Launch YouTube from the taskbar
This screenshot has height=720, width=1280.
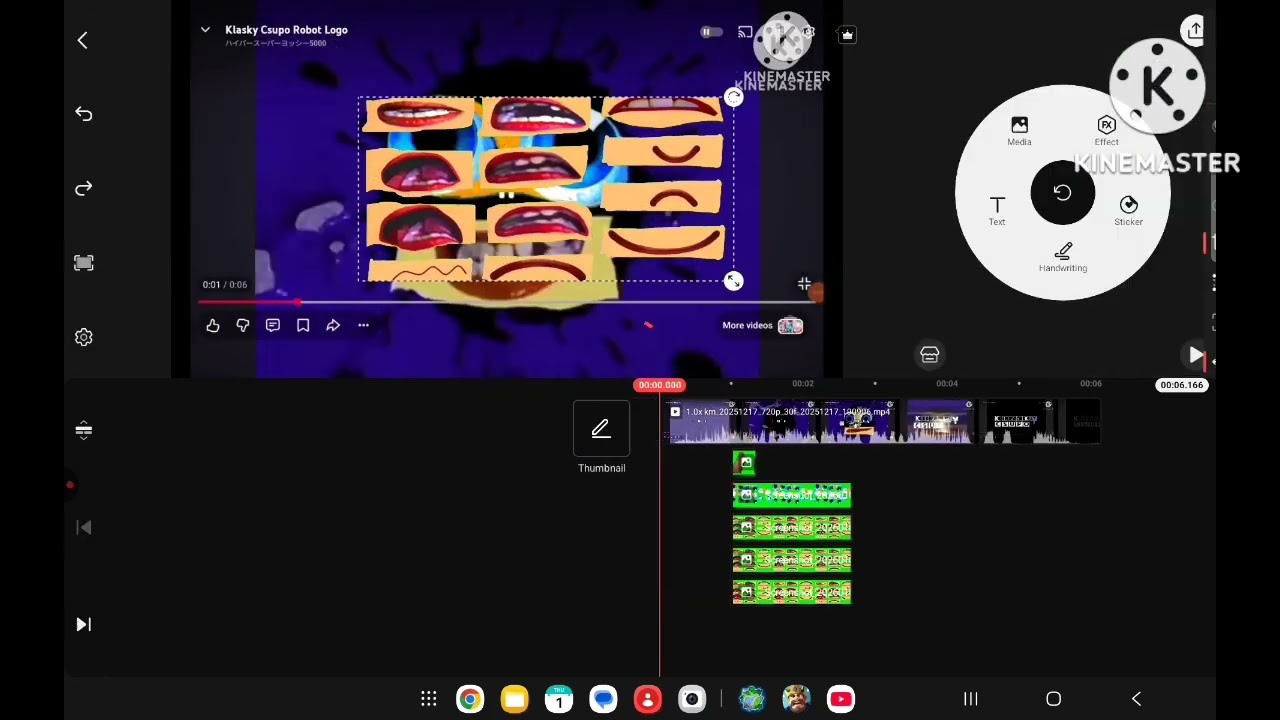841,699
